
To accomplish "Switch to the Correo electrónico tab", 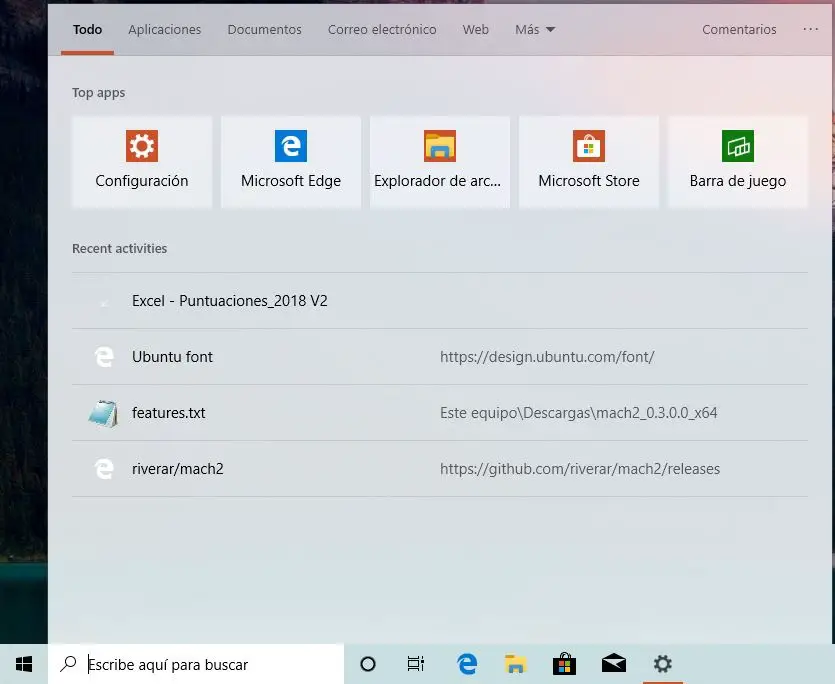I will click(382, 29).
